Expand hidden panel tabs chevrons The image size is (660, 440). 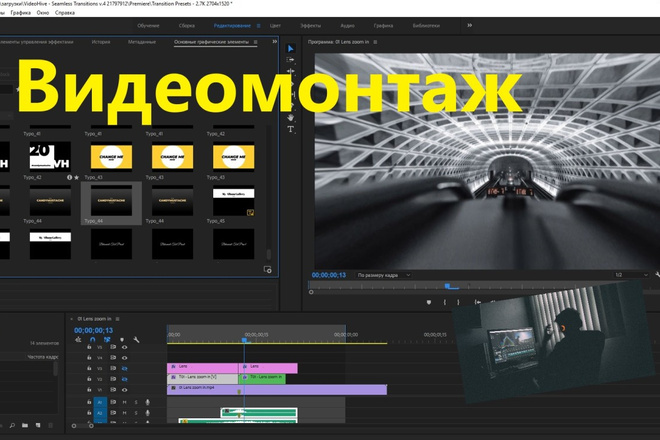(274, 42)
